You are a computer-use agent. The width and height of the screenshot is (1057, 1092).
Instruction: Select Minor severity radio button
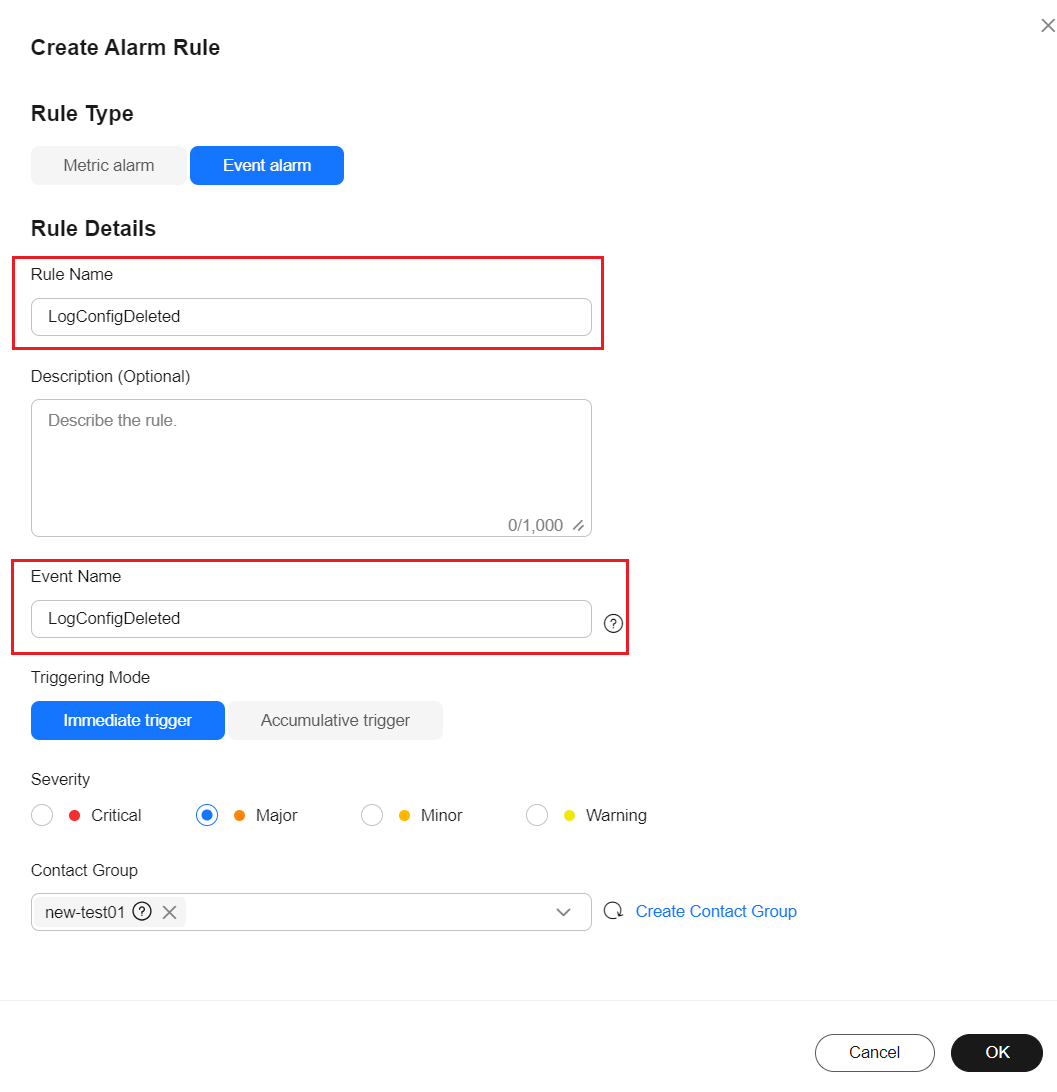(x=372, y=815)
